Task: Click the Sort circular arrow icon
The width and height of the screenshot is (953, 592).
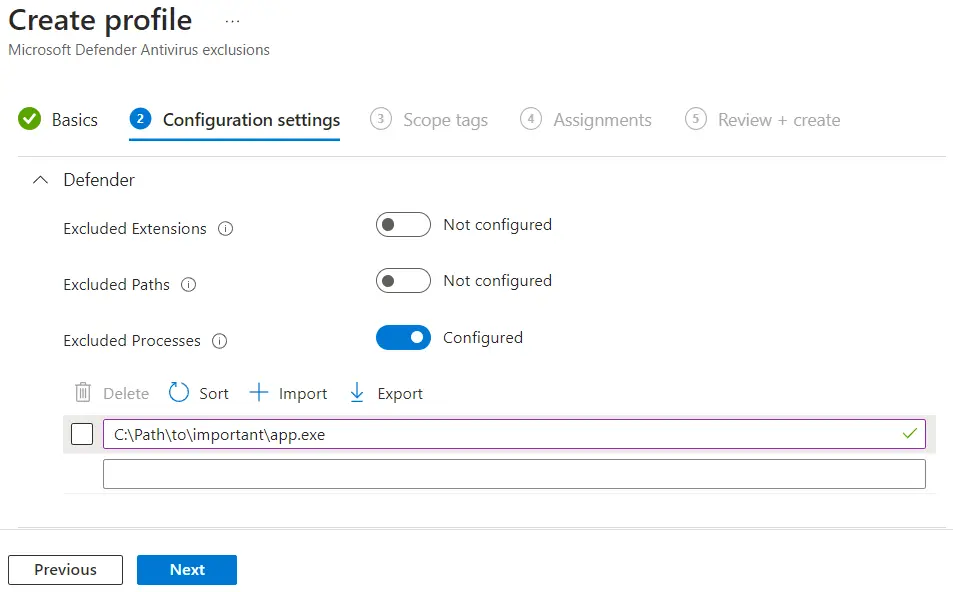Action: tap(179, 393)
